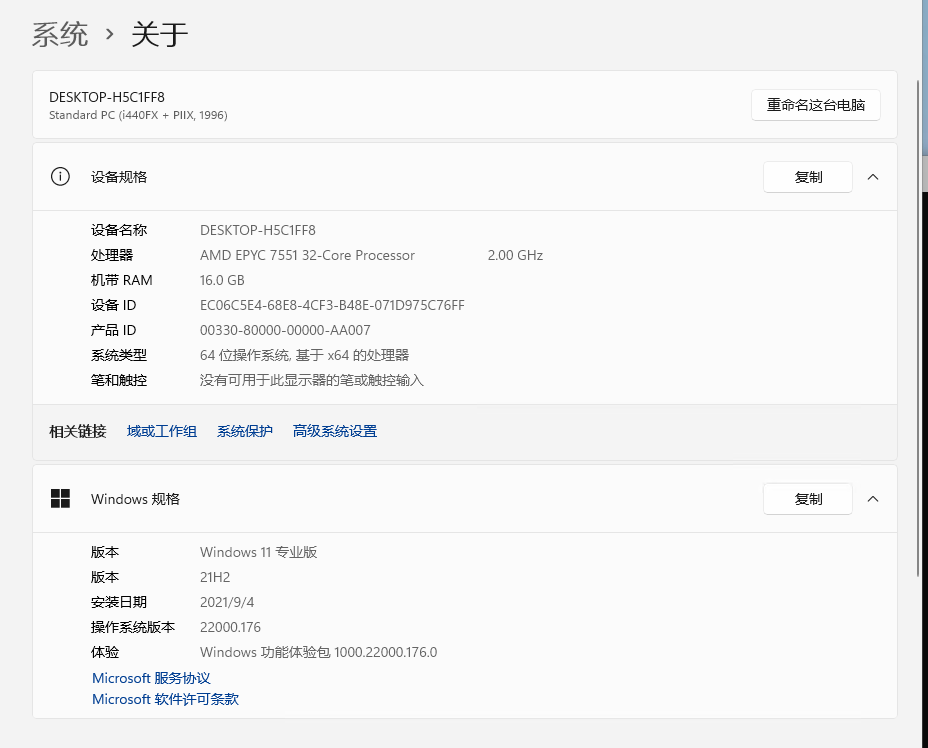
Task: Click the Windows 11 专业版 edition value
Action: pyautogui.click(x=259, y=552)
